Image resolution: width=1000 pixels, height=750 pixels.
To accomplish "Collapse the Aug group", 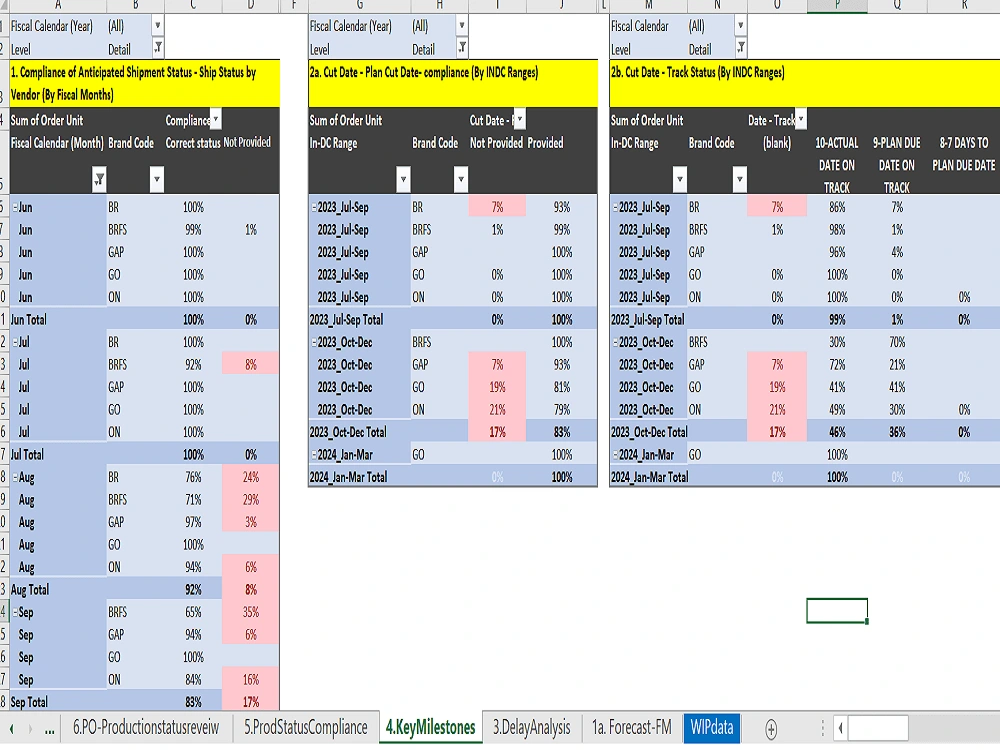I will [x=15, y=478].
